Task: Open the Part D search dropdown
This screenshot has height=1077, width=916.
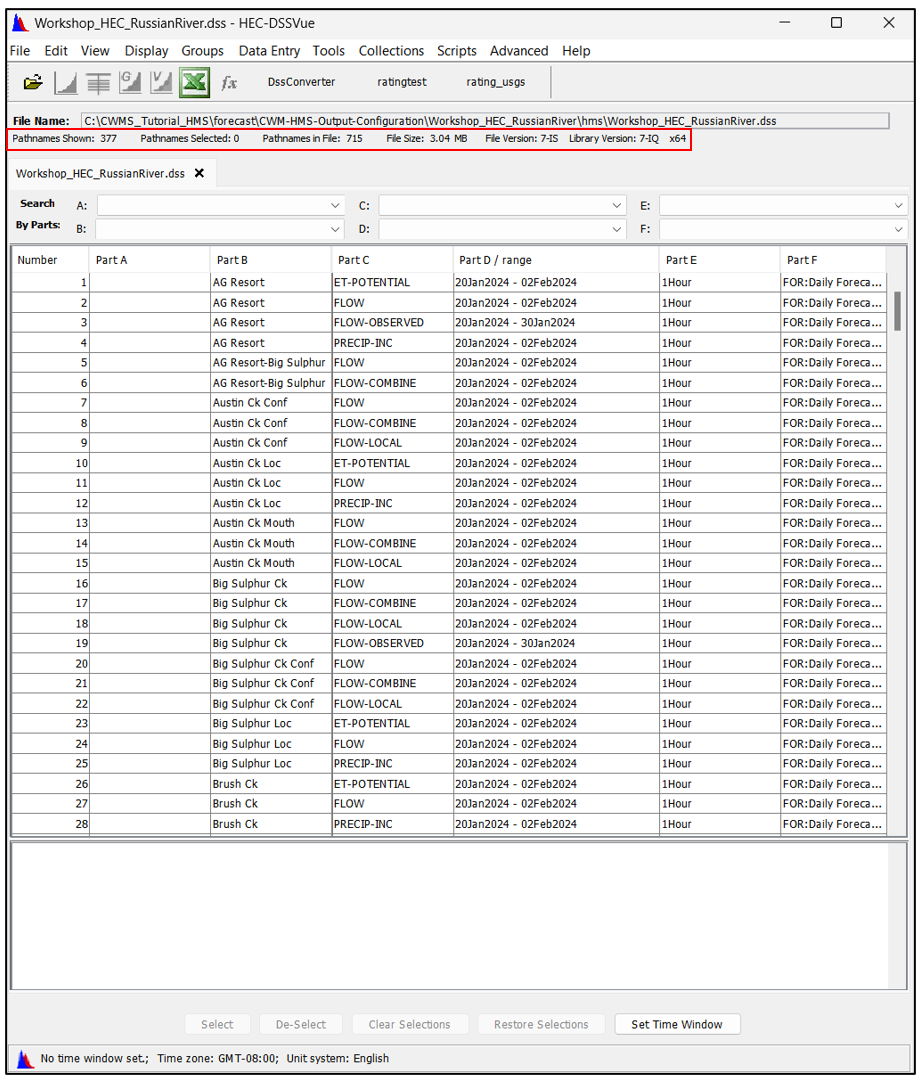Action: pyautogui.click(x=616, y=229)
